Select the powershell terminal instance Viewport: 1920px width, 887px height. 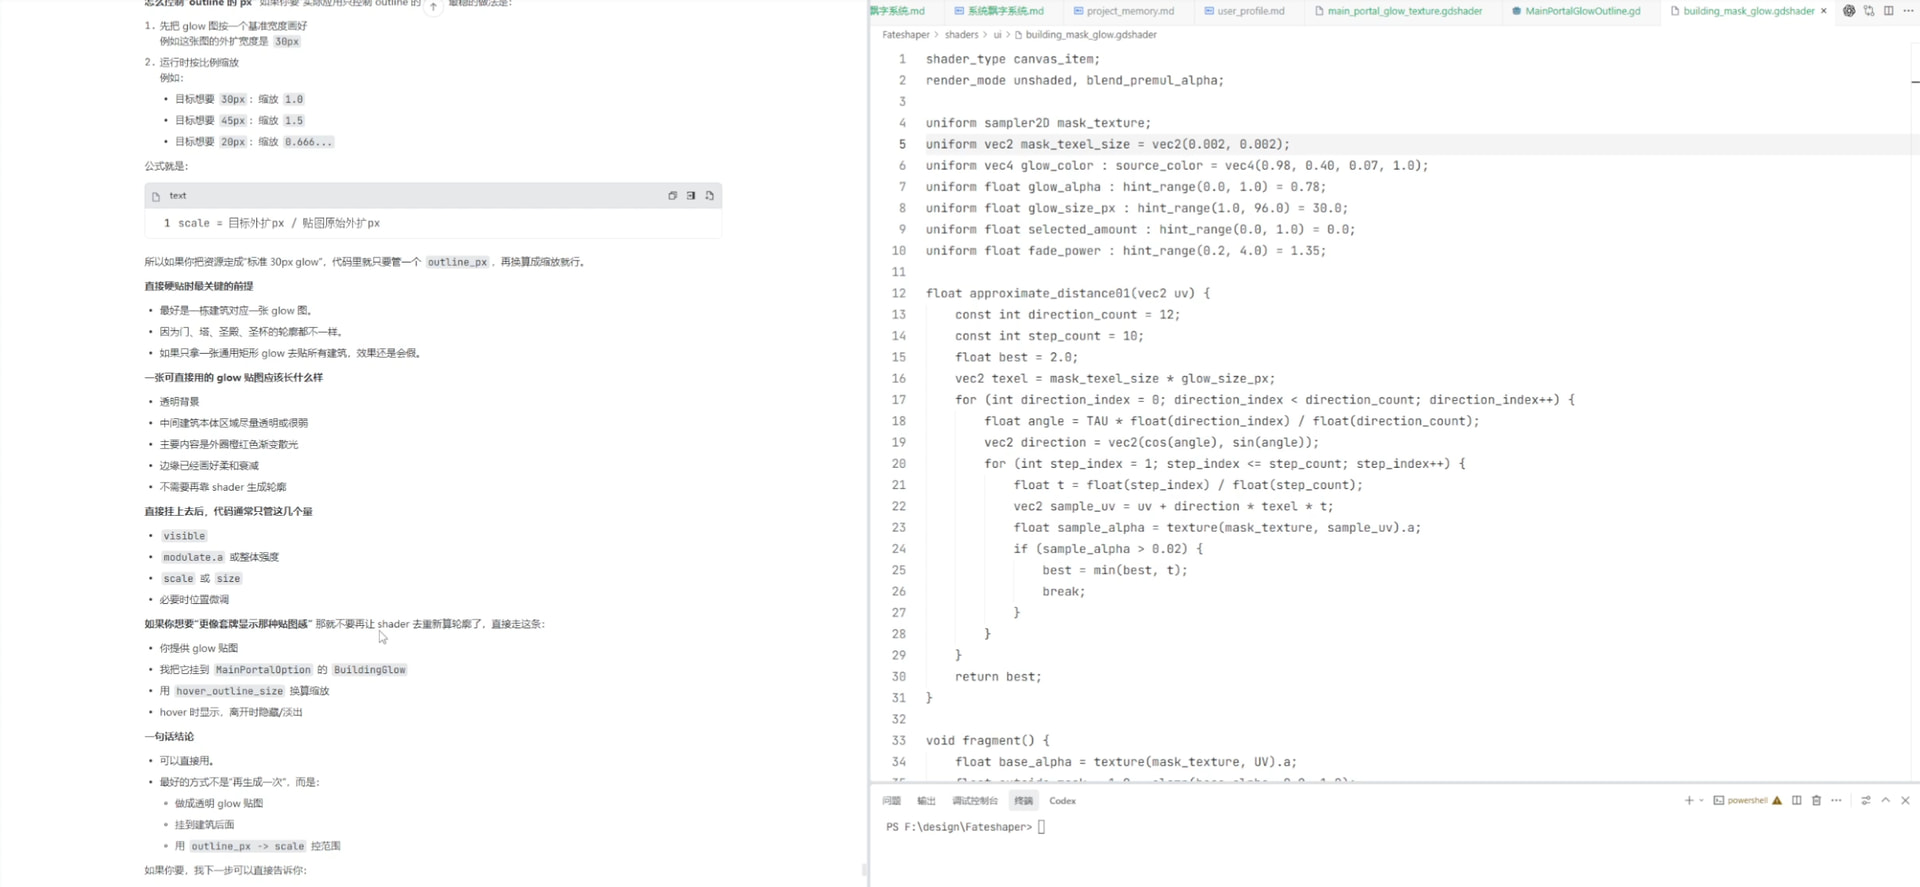point(1740,800)
